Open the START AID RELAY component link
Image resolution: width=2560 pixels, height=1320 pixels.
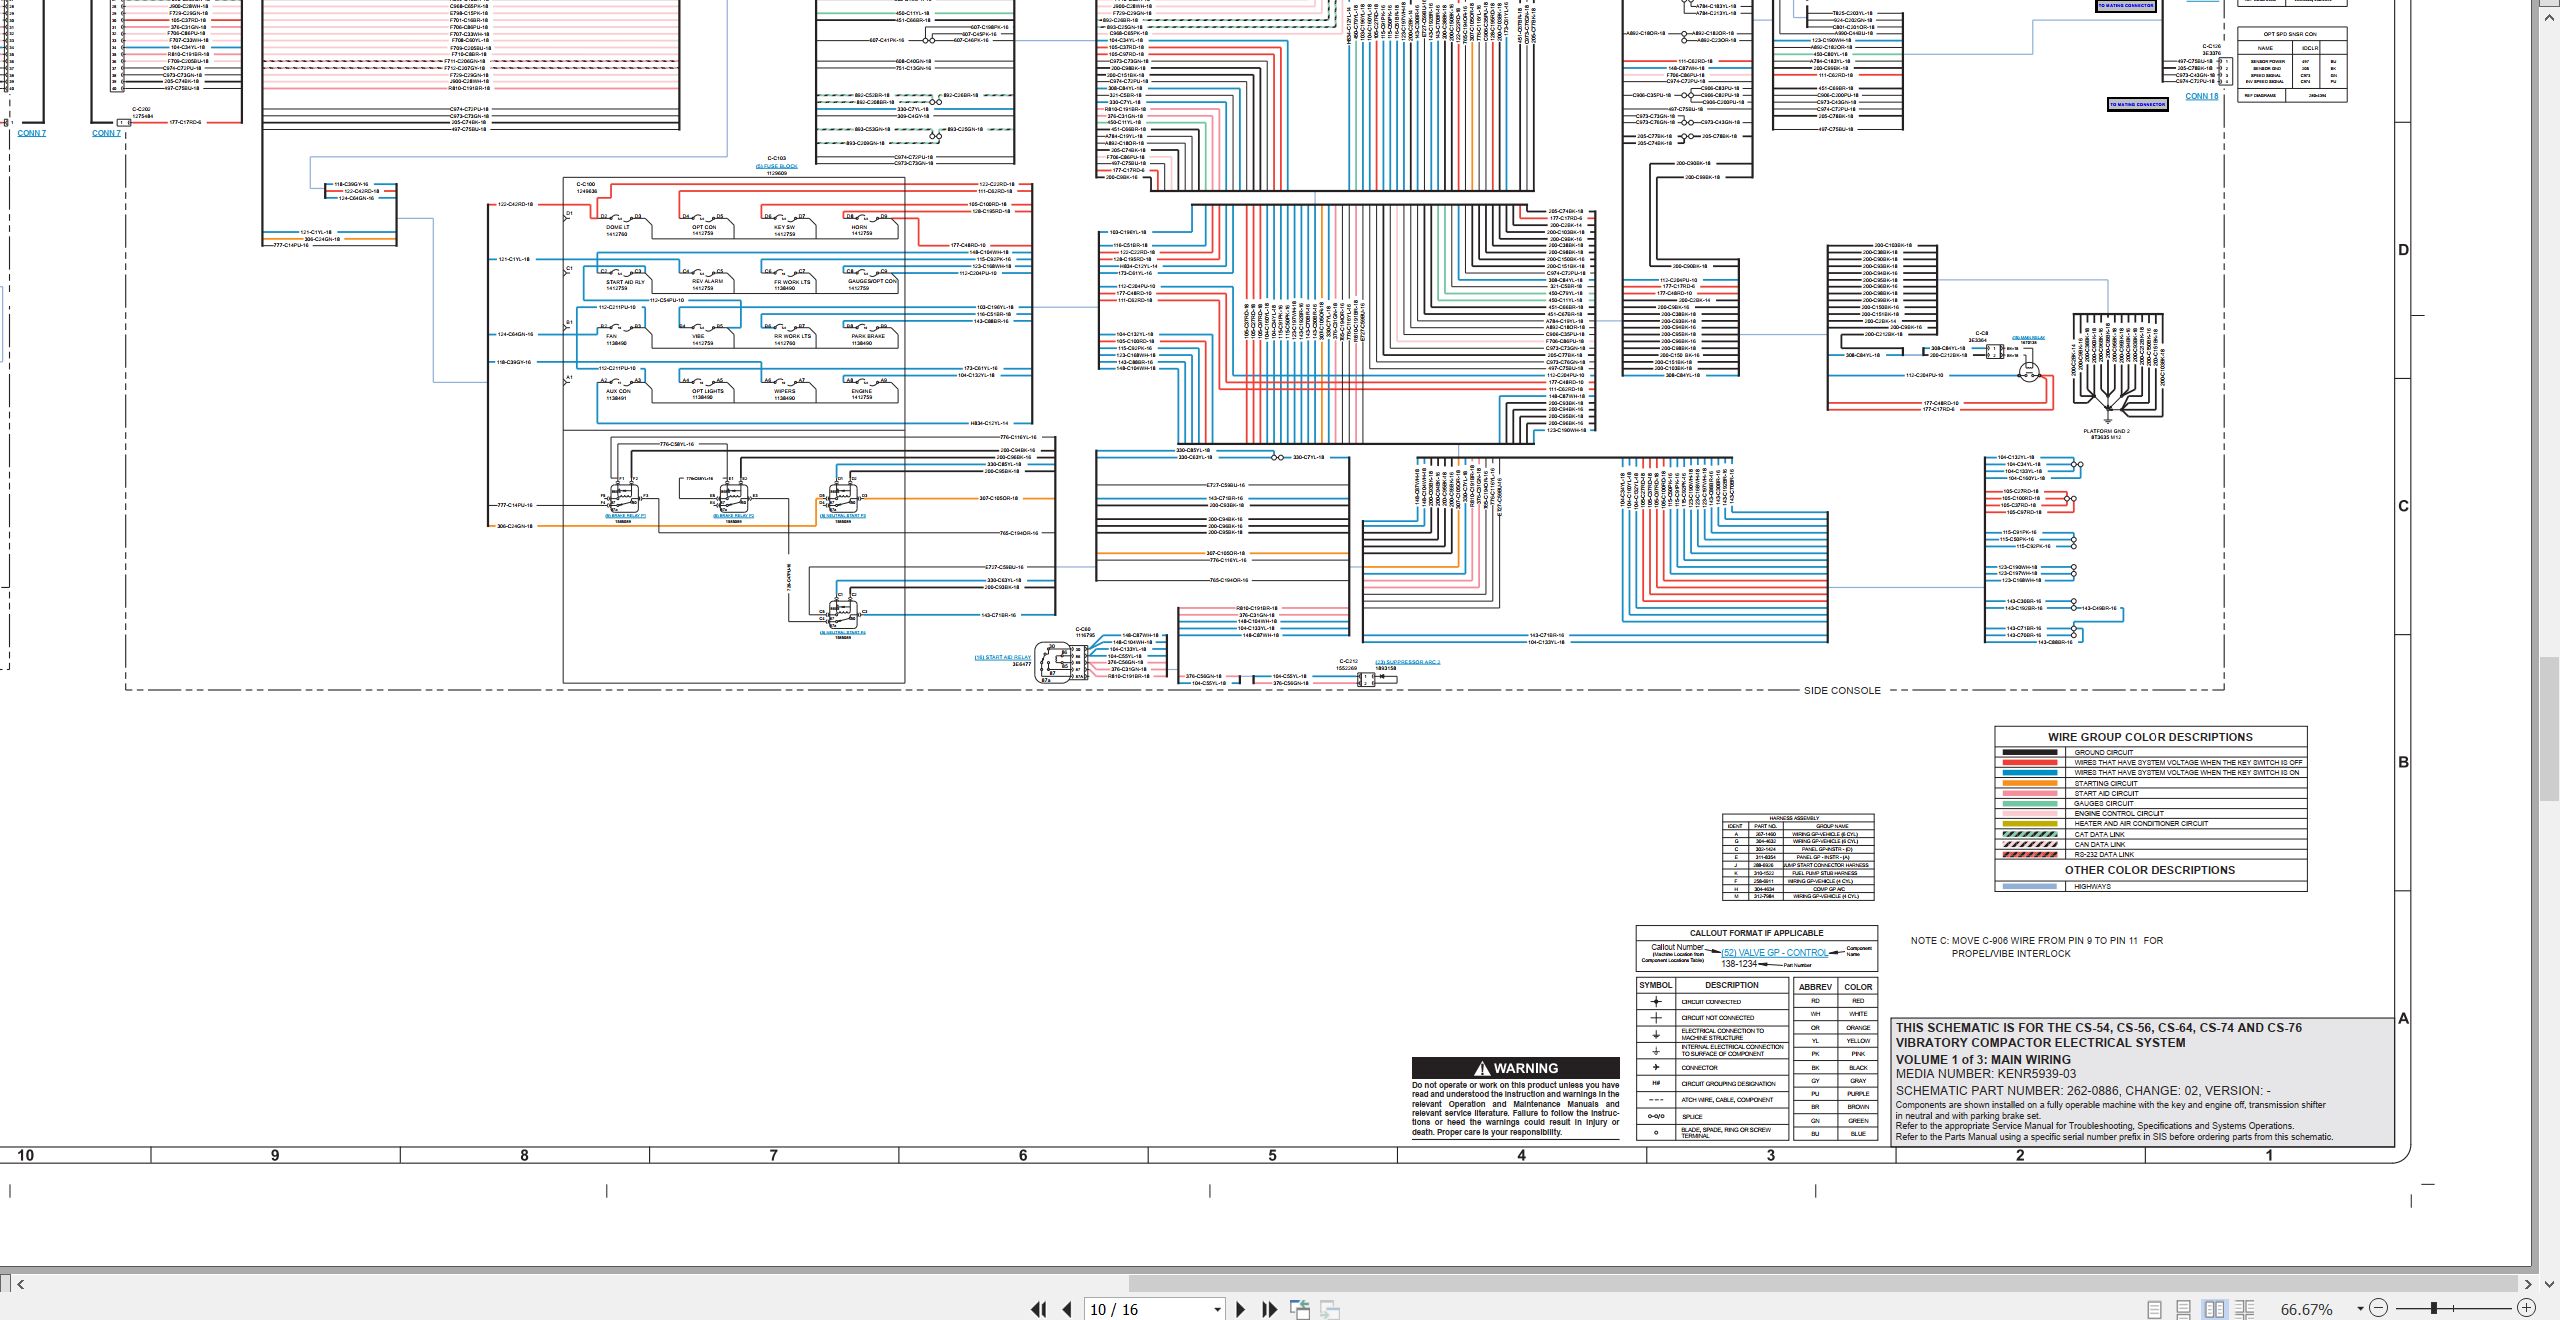1003,658
